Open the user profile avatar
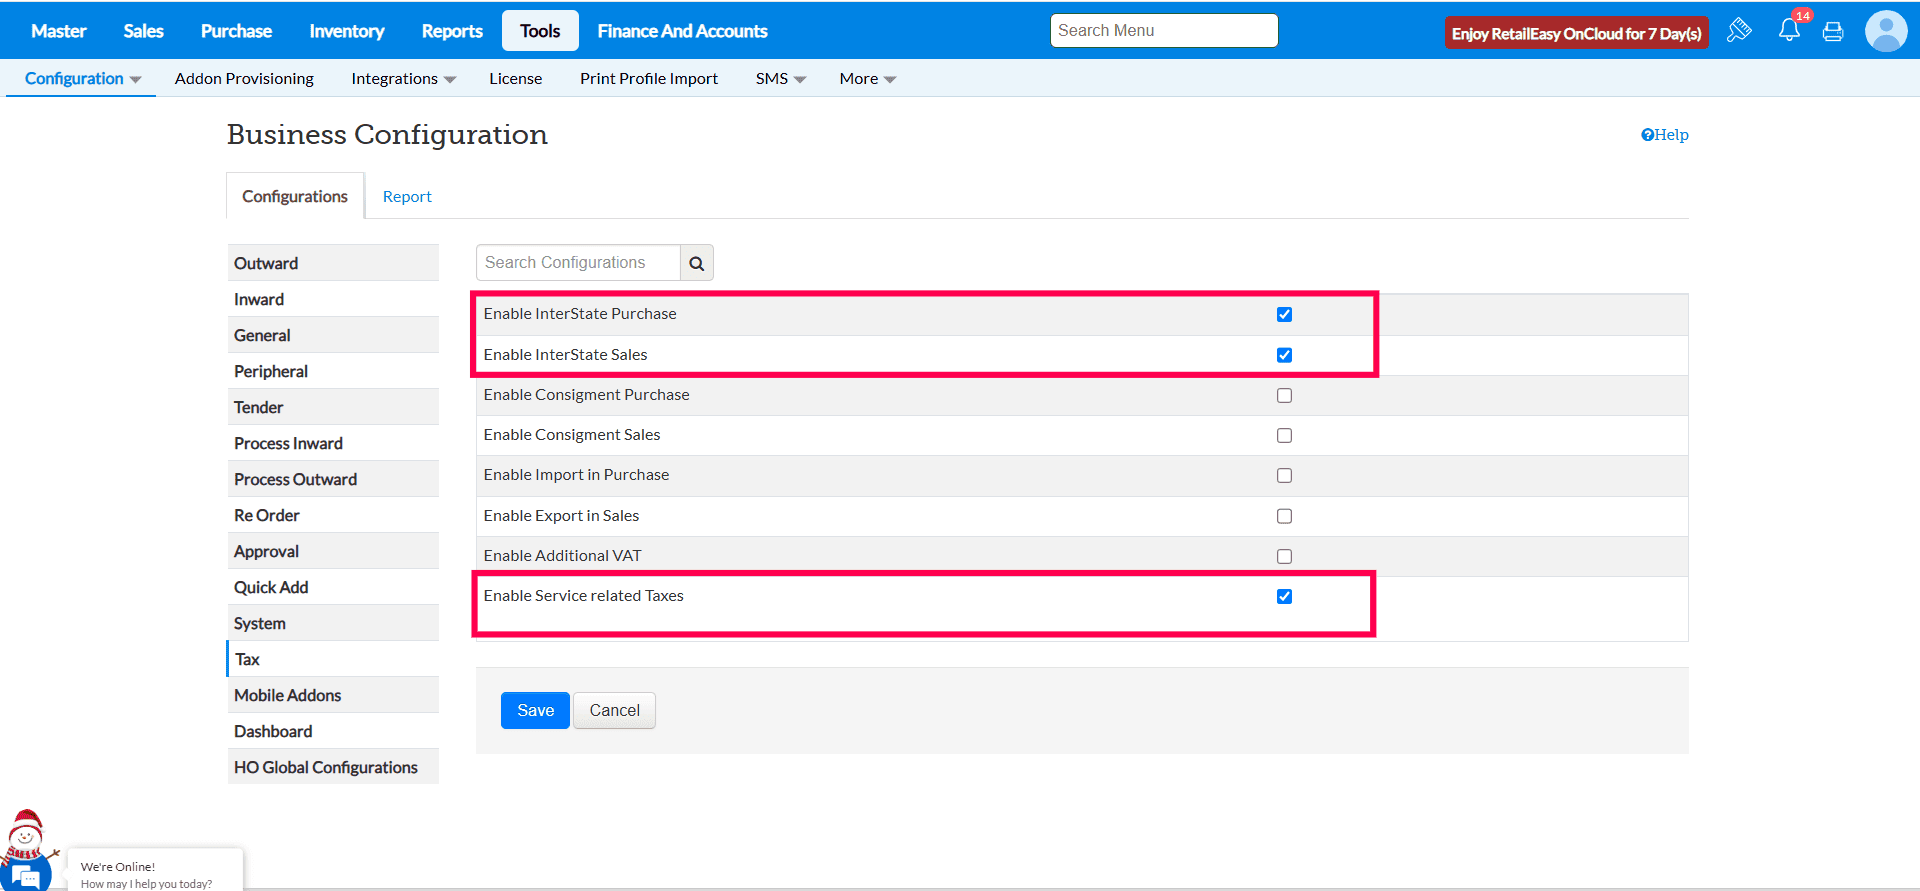 click(x=1886, y=31)
